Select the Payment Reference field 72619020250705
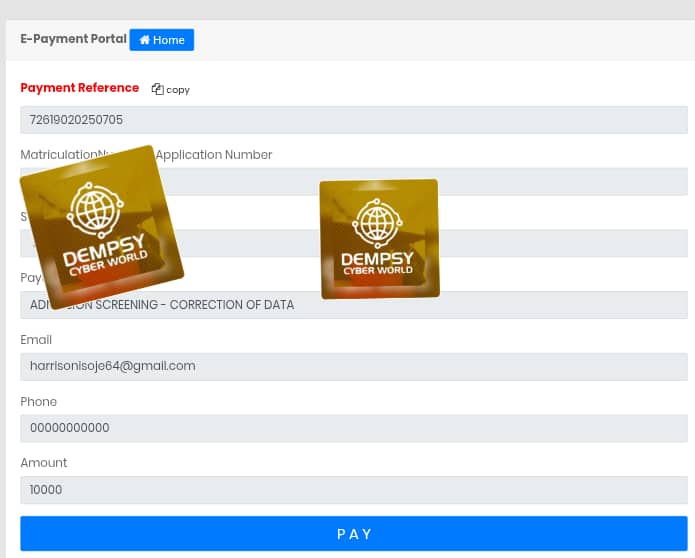 [x=354, y=120]
